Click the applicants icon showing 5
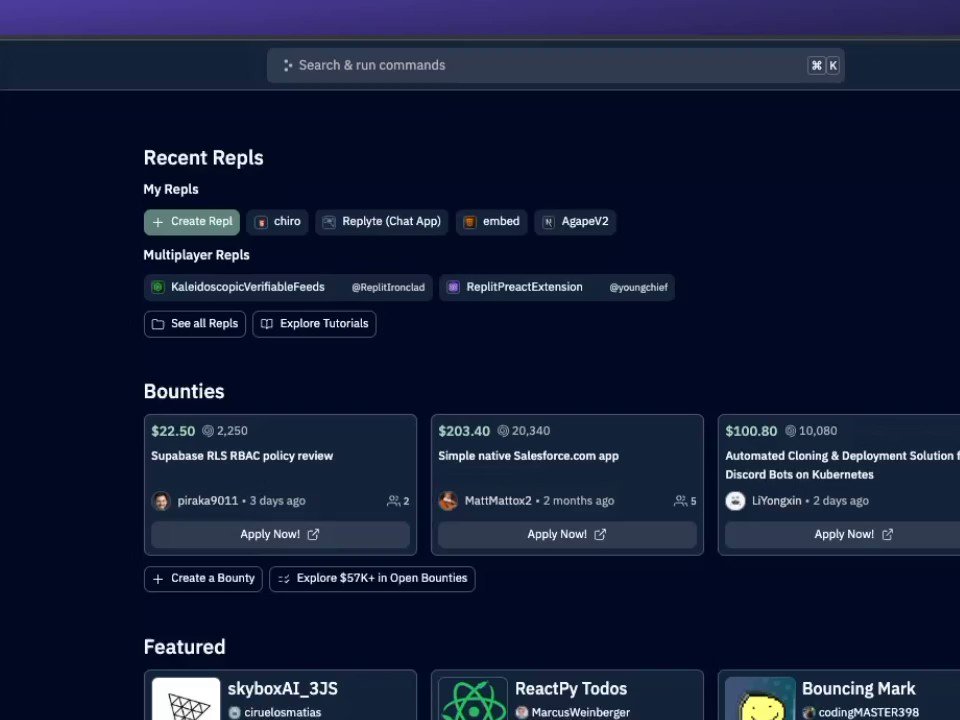The image size is (960, 720). click(x=680, y=501)
